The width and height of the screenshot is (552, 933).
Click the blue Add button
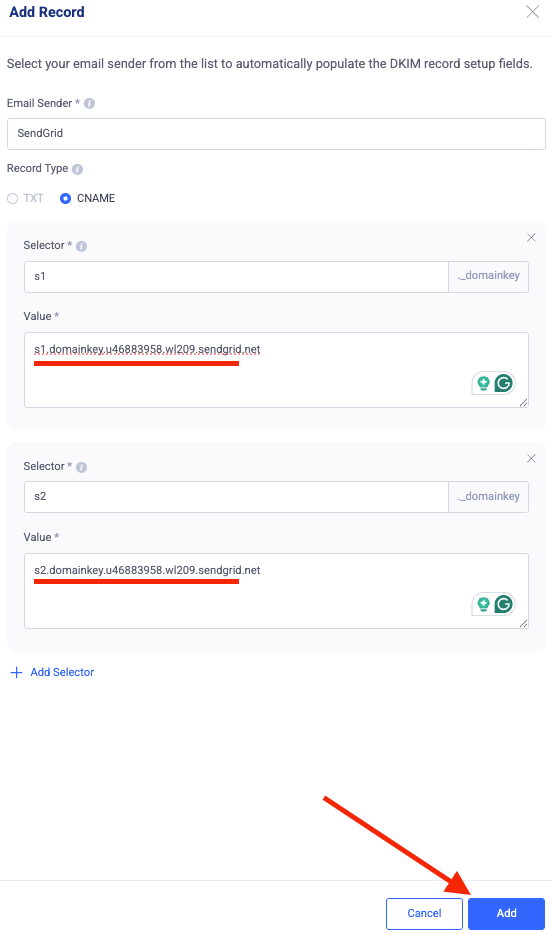coord(506,913)
